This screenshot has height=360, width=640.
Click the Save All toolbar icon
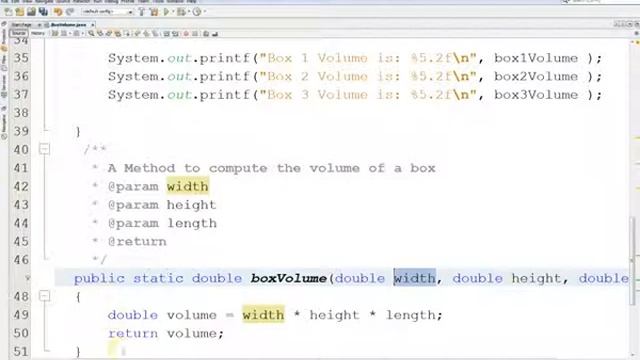click(43, 12)
